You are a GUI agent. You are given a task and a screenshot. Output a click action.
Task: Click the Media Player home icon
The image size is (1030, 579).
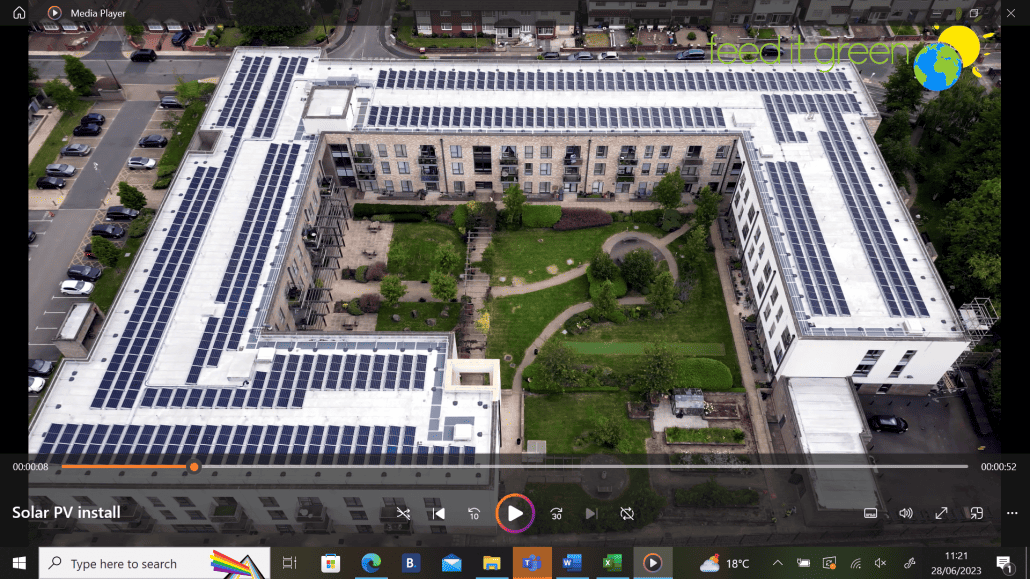[19, 12]
